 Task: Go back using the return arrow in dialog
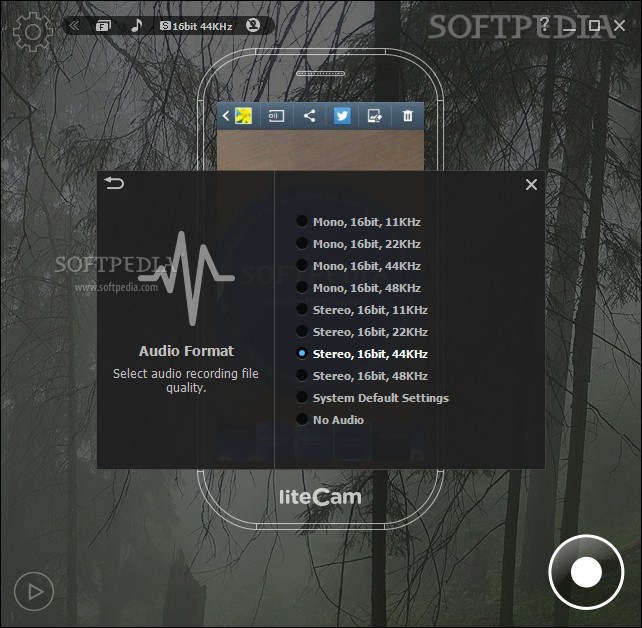(x=114, y=183)
